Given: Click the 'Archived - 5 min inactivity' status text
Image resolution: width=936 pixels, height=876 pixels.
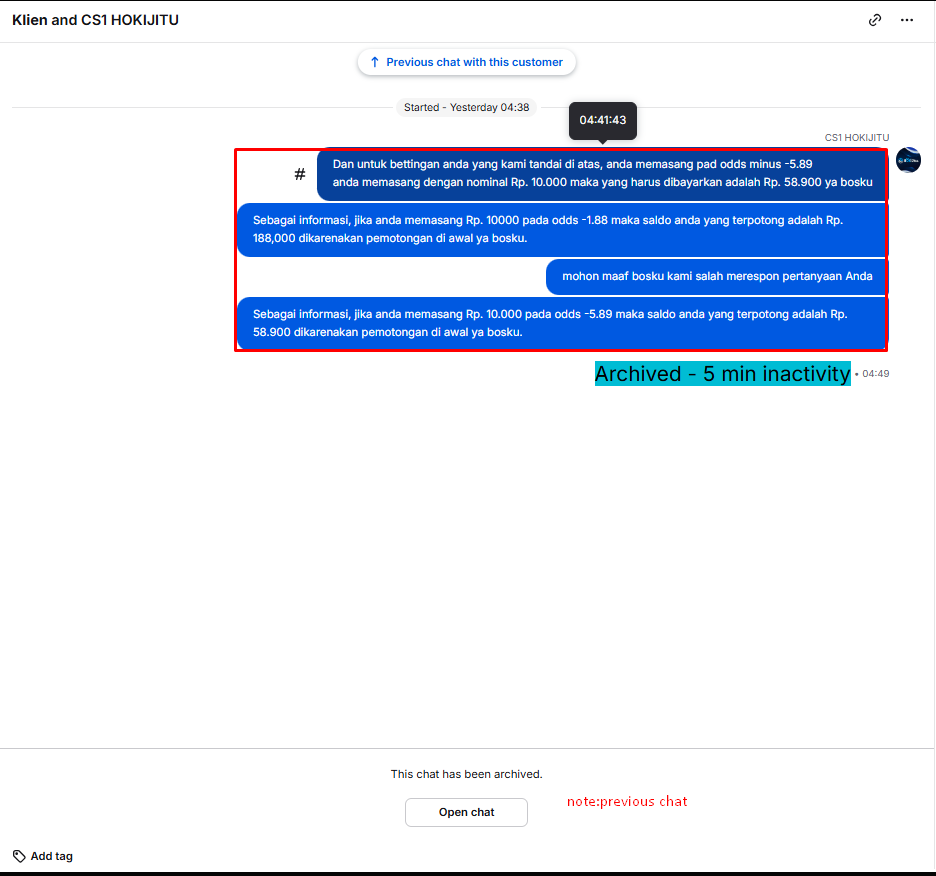Looking at the screenshot, I should 722,374.
